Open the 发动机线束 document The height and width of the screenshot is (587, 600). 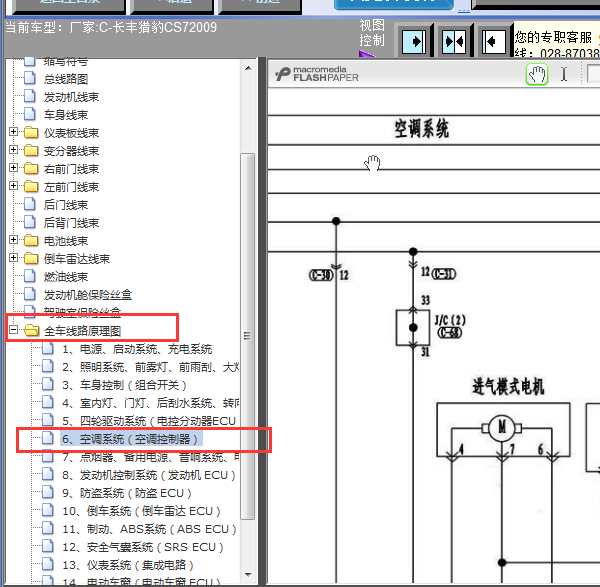click(71, 97)
